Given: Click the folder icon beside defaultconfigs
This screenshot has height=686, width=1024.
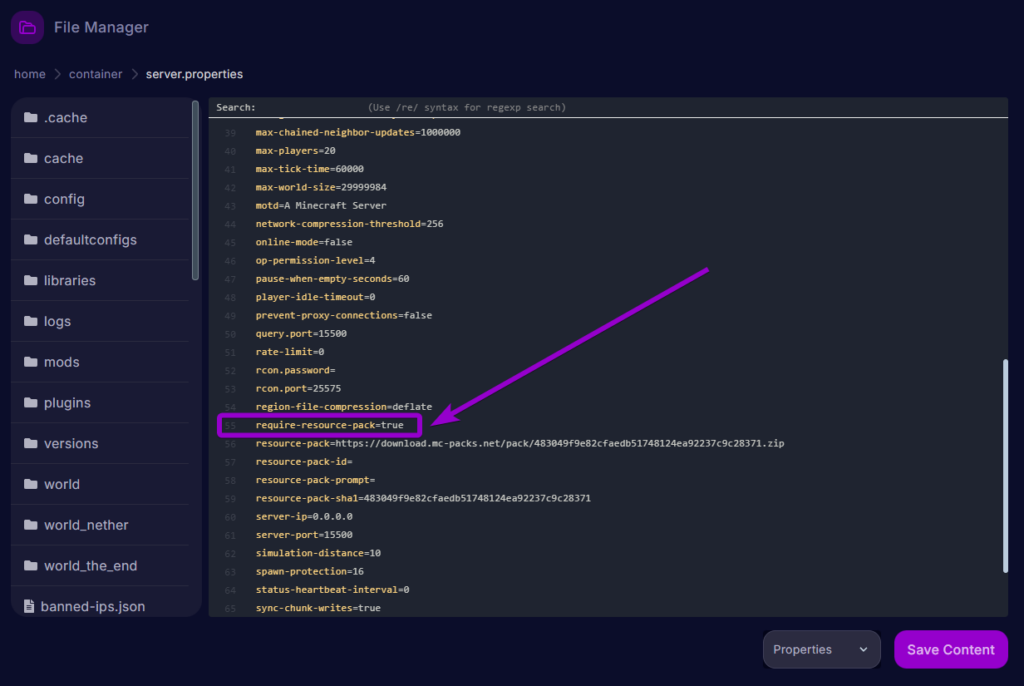Looking at the screenshot, I should coord(31,239).
